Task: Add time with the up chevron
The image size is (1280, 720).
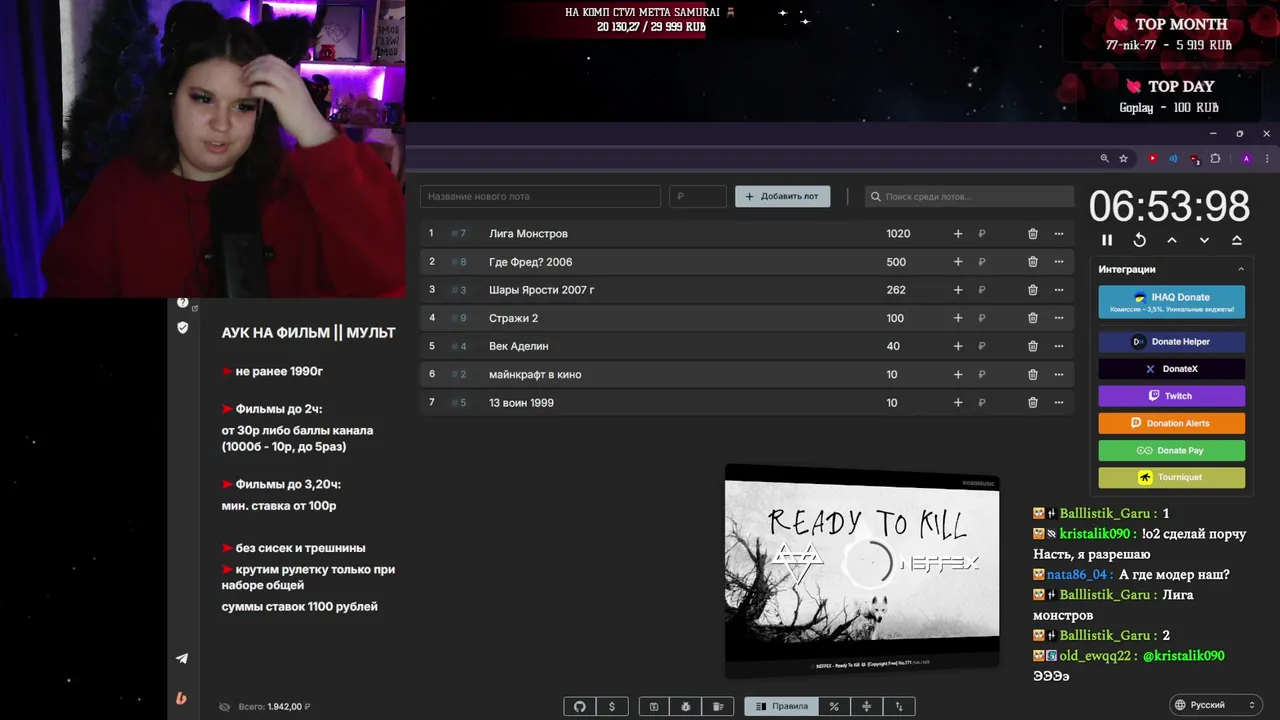Action: coord(1172,240)
